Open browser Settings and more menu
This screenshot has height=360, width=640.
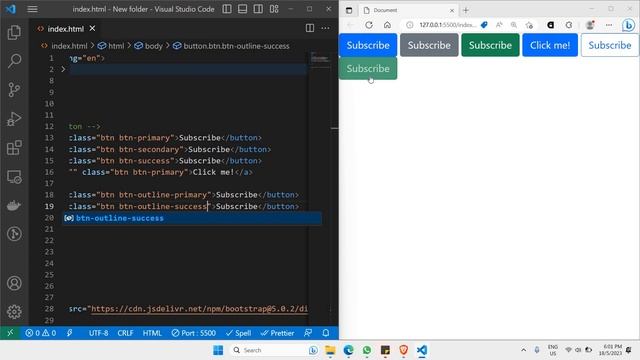pyautogui.click(x=609, y=25)
